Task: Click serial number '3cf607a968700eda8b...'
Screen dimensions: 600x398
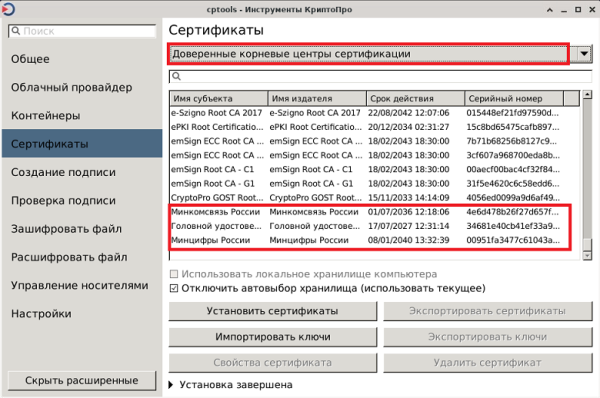Action: (513, 155)
